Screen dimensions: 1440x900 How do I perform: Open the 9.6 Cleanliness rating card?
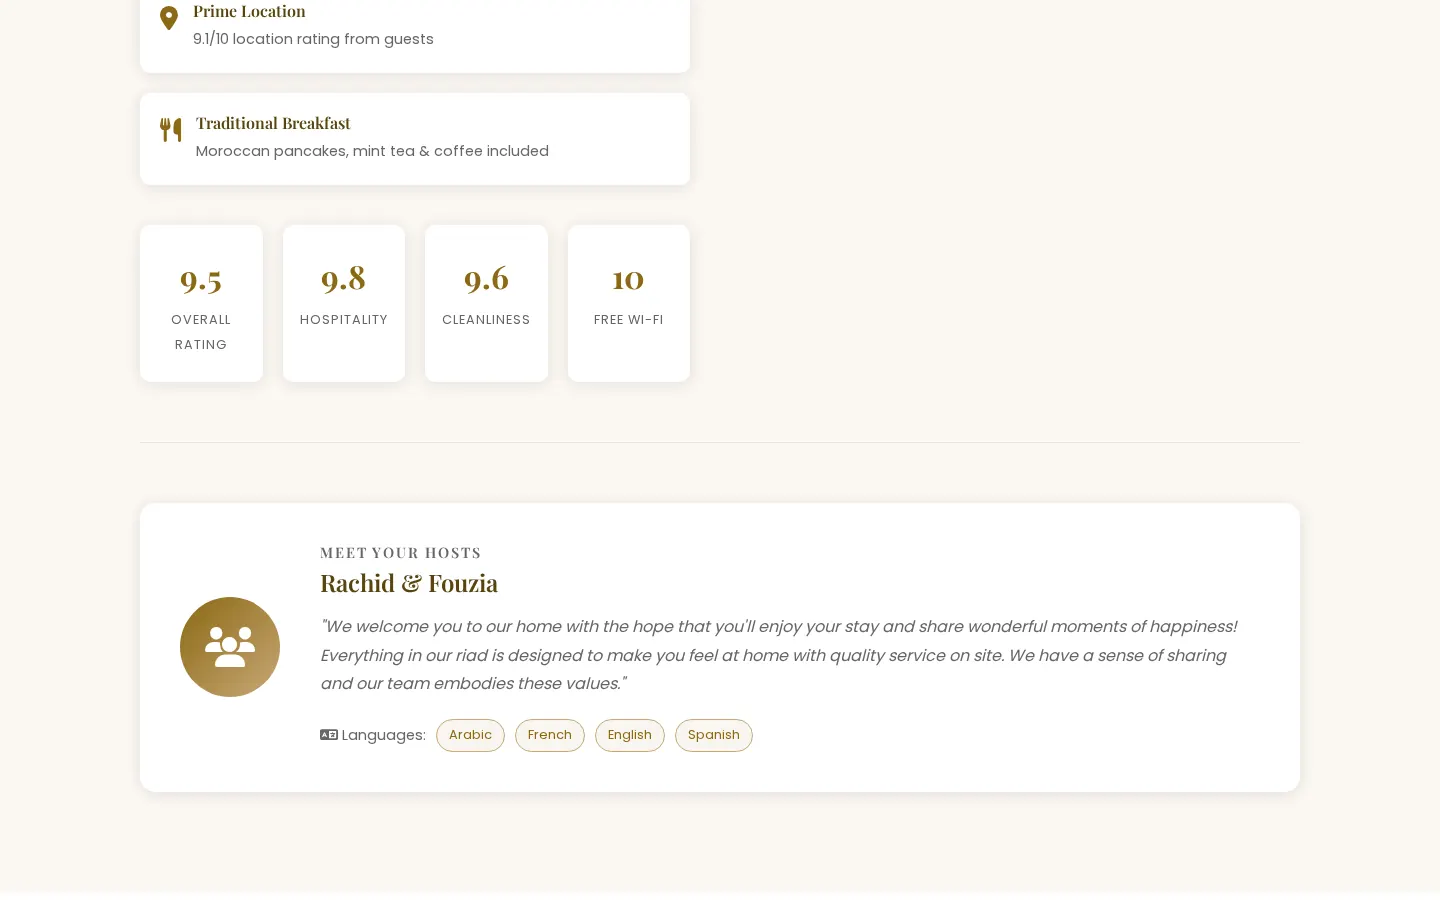[x=486, y=303]
